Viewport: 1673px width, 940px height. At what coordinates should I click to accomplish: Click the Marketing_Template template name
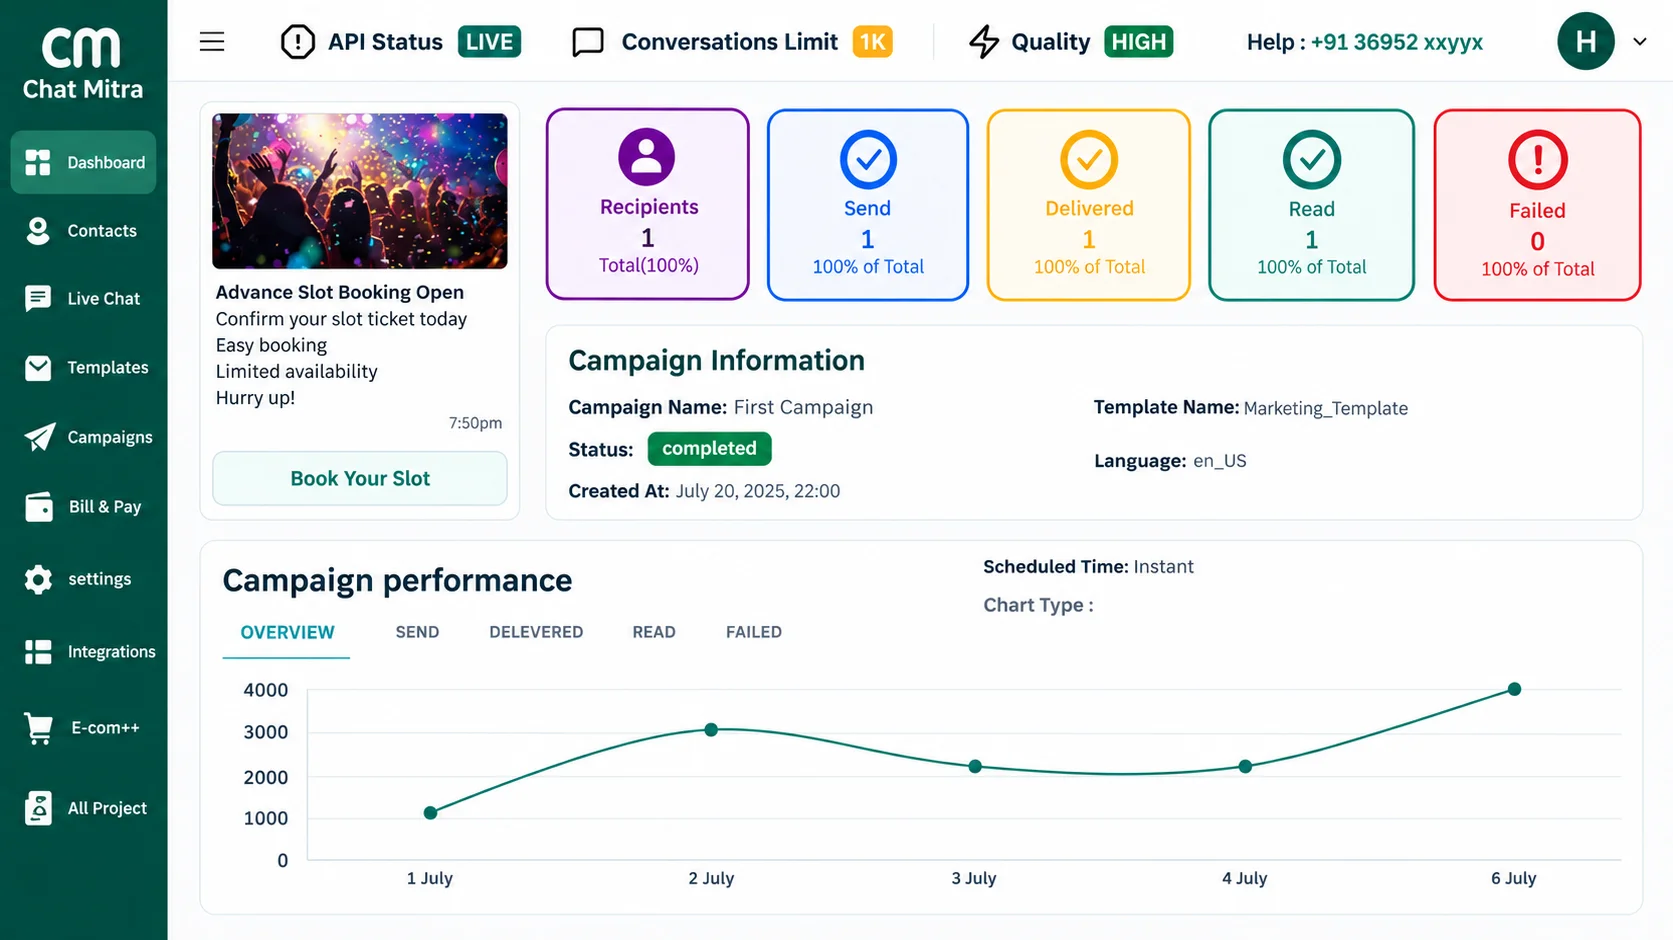click(x=1326, y=408)
